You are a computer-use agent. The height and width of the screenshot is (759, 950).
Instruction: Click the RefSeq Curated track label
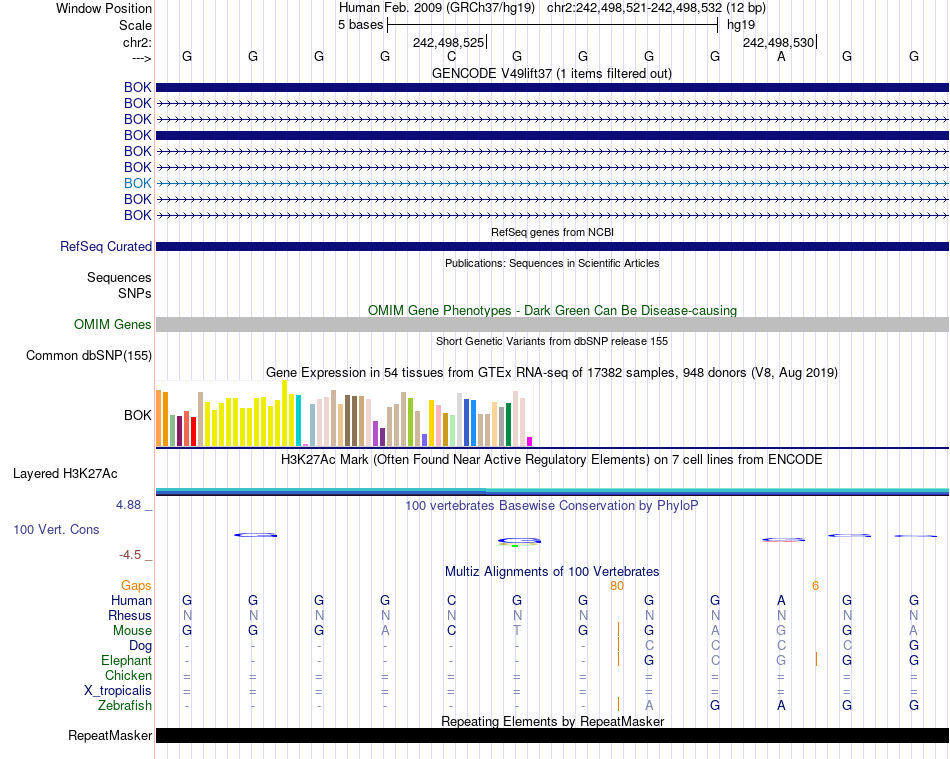coord(106,247)
